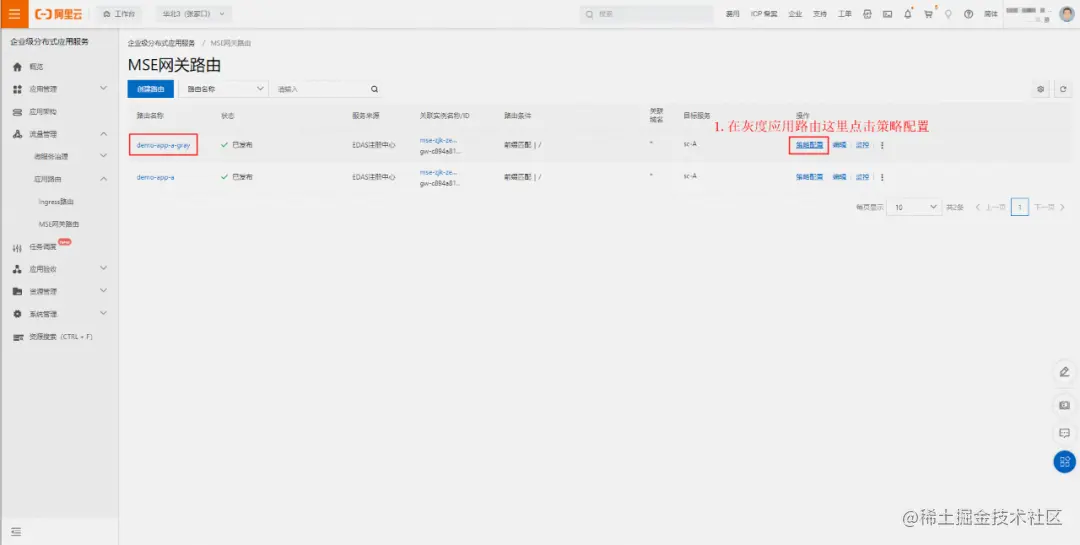Click 策略配置 for demo-app-a
The width and height of the screenshot is (1080, 545).
coord(809,177)
